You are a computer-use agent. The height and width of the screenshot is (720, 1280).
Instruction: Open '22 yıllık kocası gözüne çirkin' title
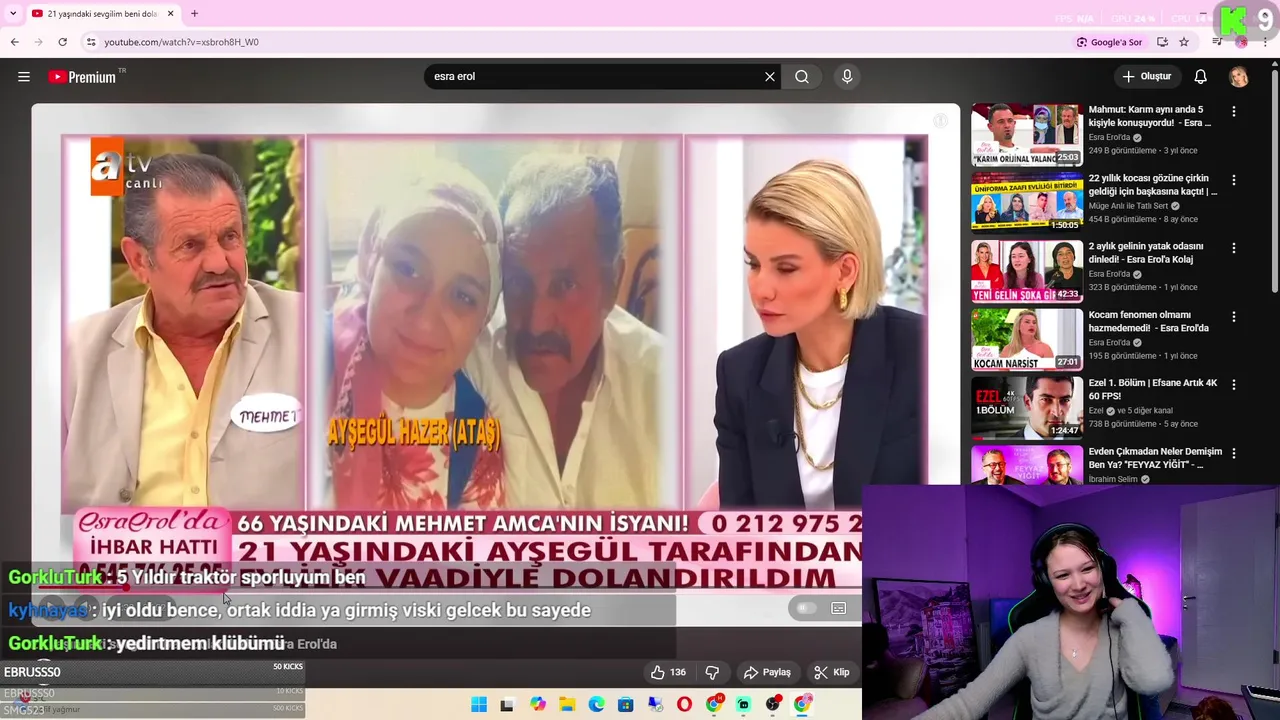[x=1153, y=184]
